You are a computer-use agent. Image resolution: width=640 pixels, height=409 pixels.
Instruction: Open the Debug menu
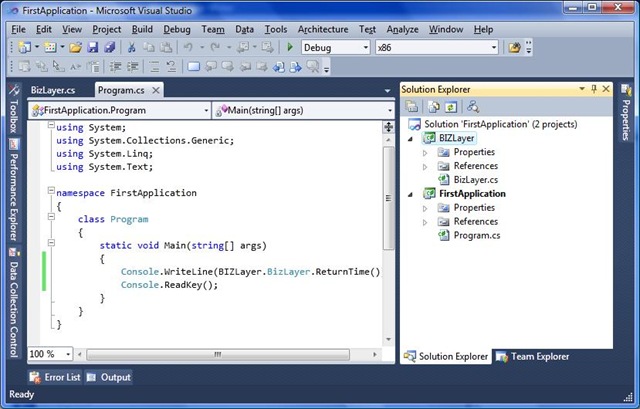point(177,29)
